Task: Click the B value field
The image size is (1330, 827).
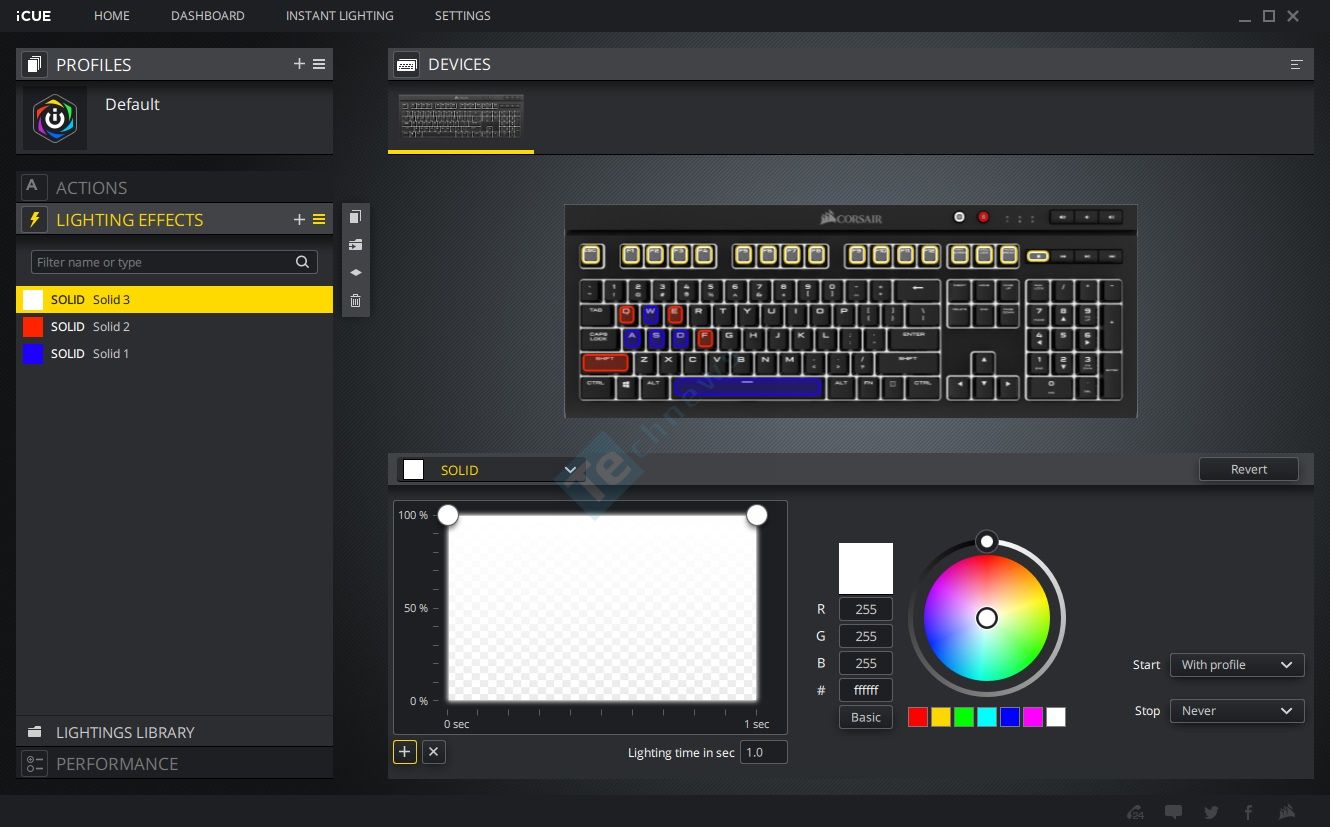Action: 866,663
